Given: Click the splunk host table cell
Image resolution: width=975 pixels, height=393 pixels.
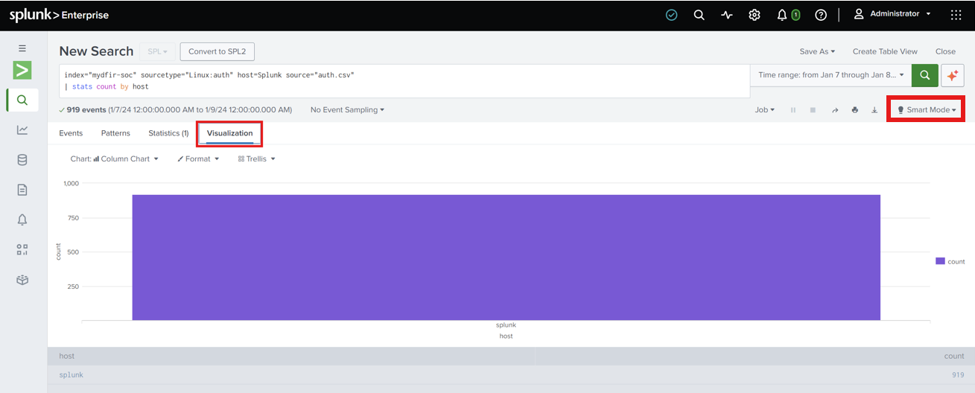Looking at the screenshot, I should click(x=71, y=375).
